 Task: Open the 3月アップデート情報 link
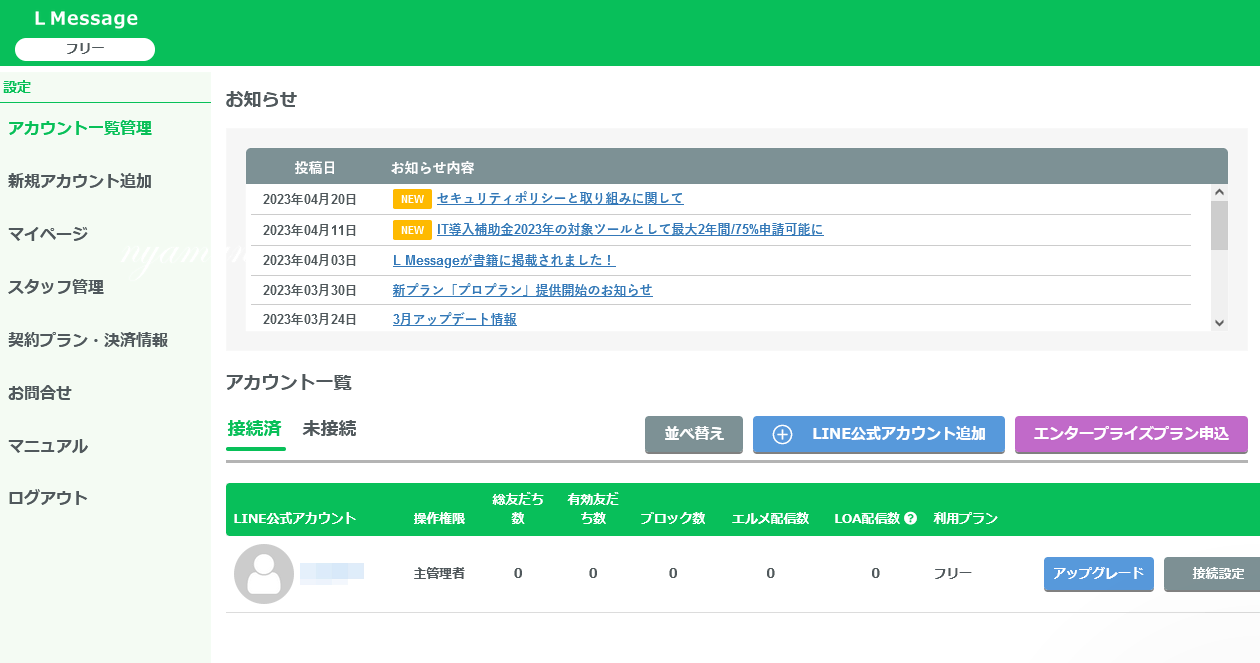(x=455, y=320)
